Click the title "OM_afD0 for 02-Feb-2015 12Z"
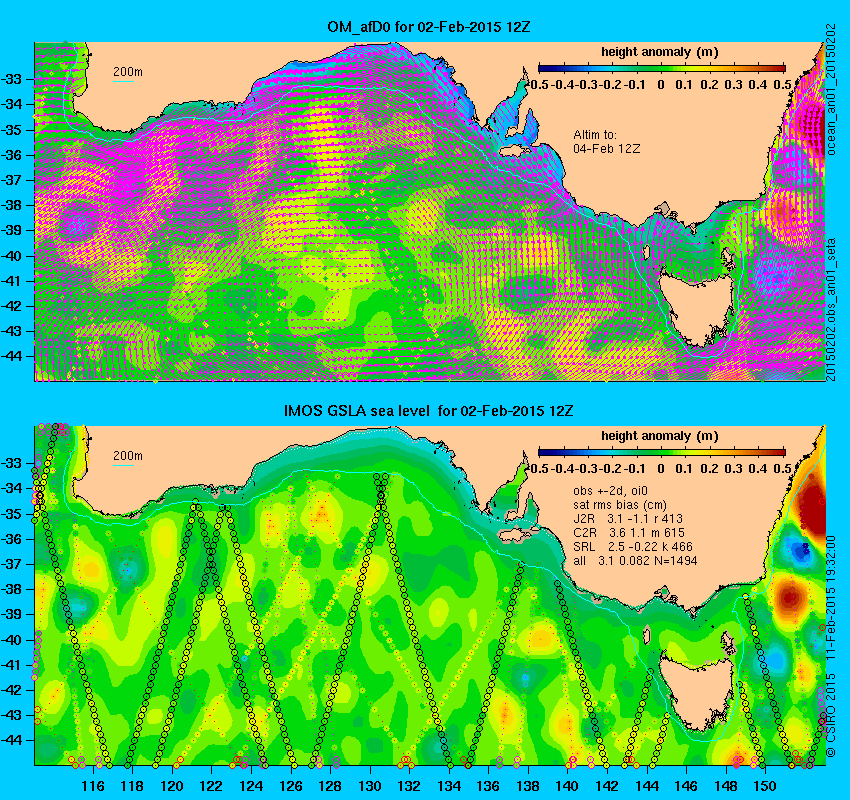This screenshot has width=850, height=800. 428,27
